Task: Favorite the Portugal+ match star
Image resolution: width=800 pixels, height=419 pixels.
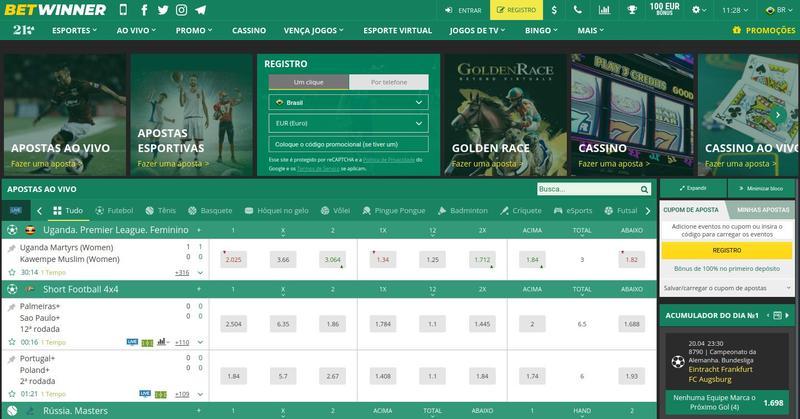Action: [x=12, y=394]
